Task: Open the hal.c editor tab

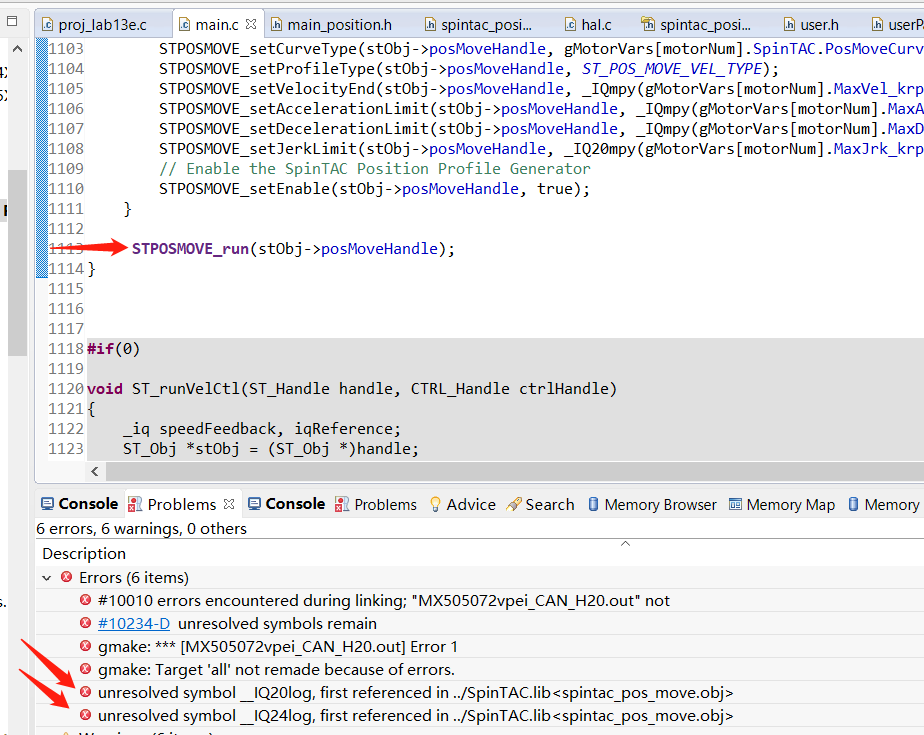Action: pos(588,25)
